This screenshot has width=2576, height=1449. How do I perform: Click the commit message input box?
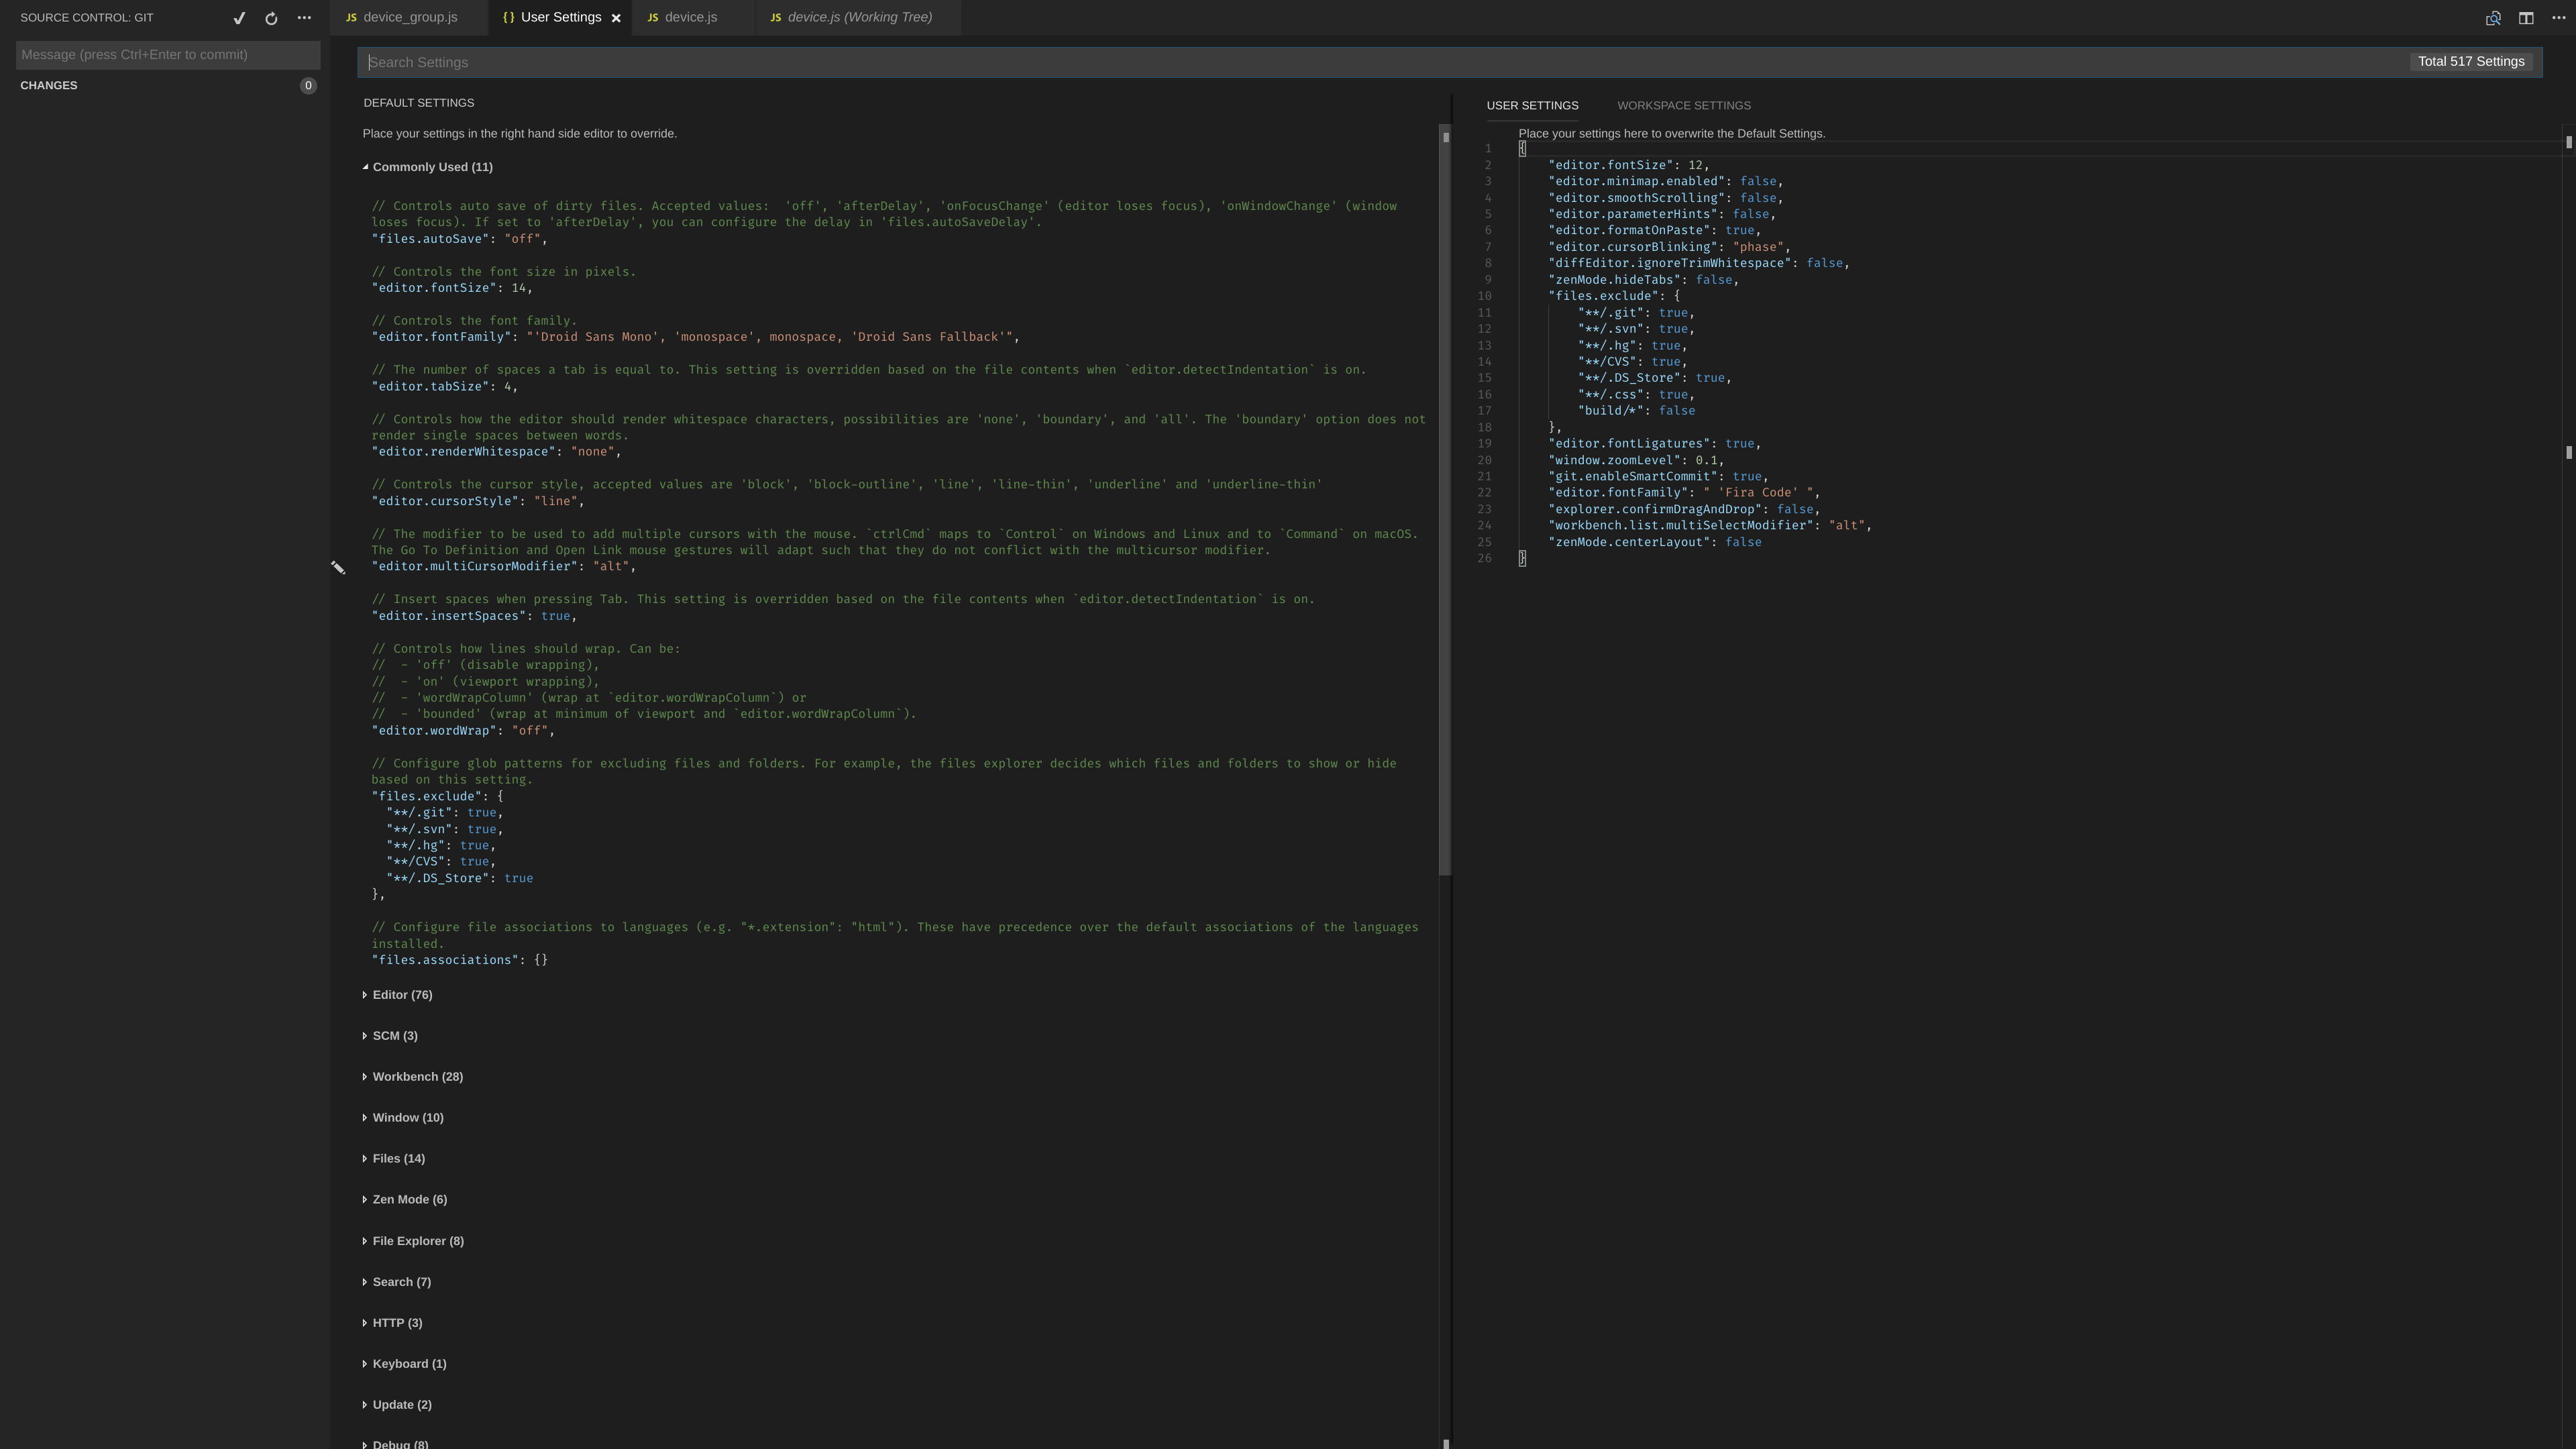pyautogui.click(x=168, y=54)
